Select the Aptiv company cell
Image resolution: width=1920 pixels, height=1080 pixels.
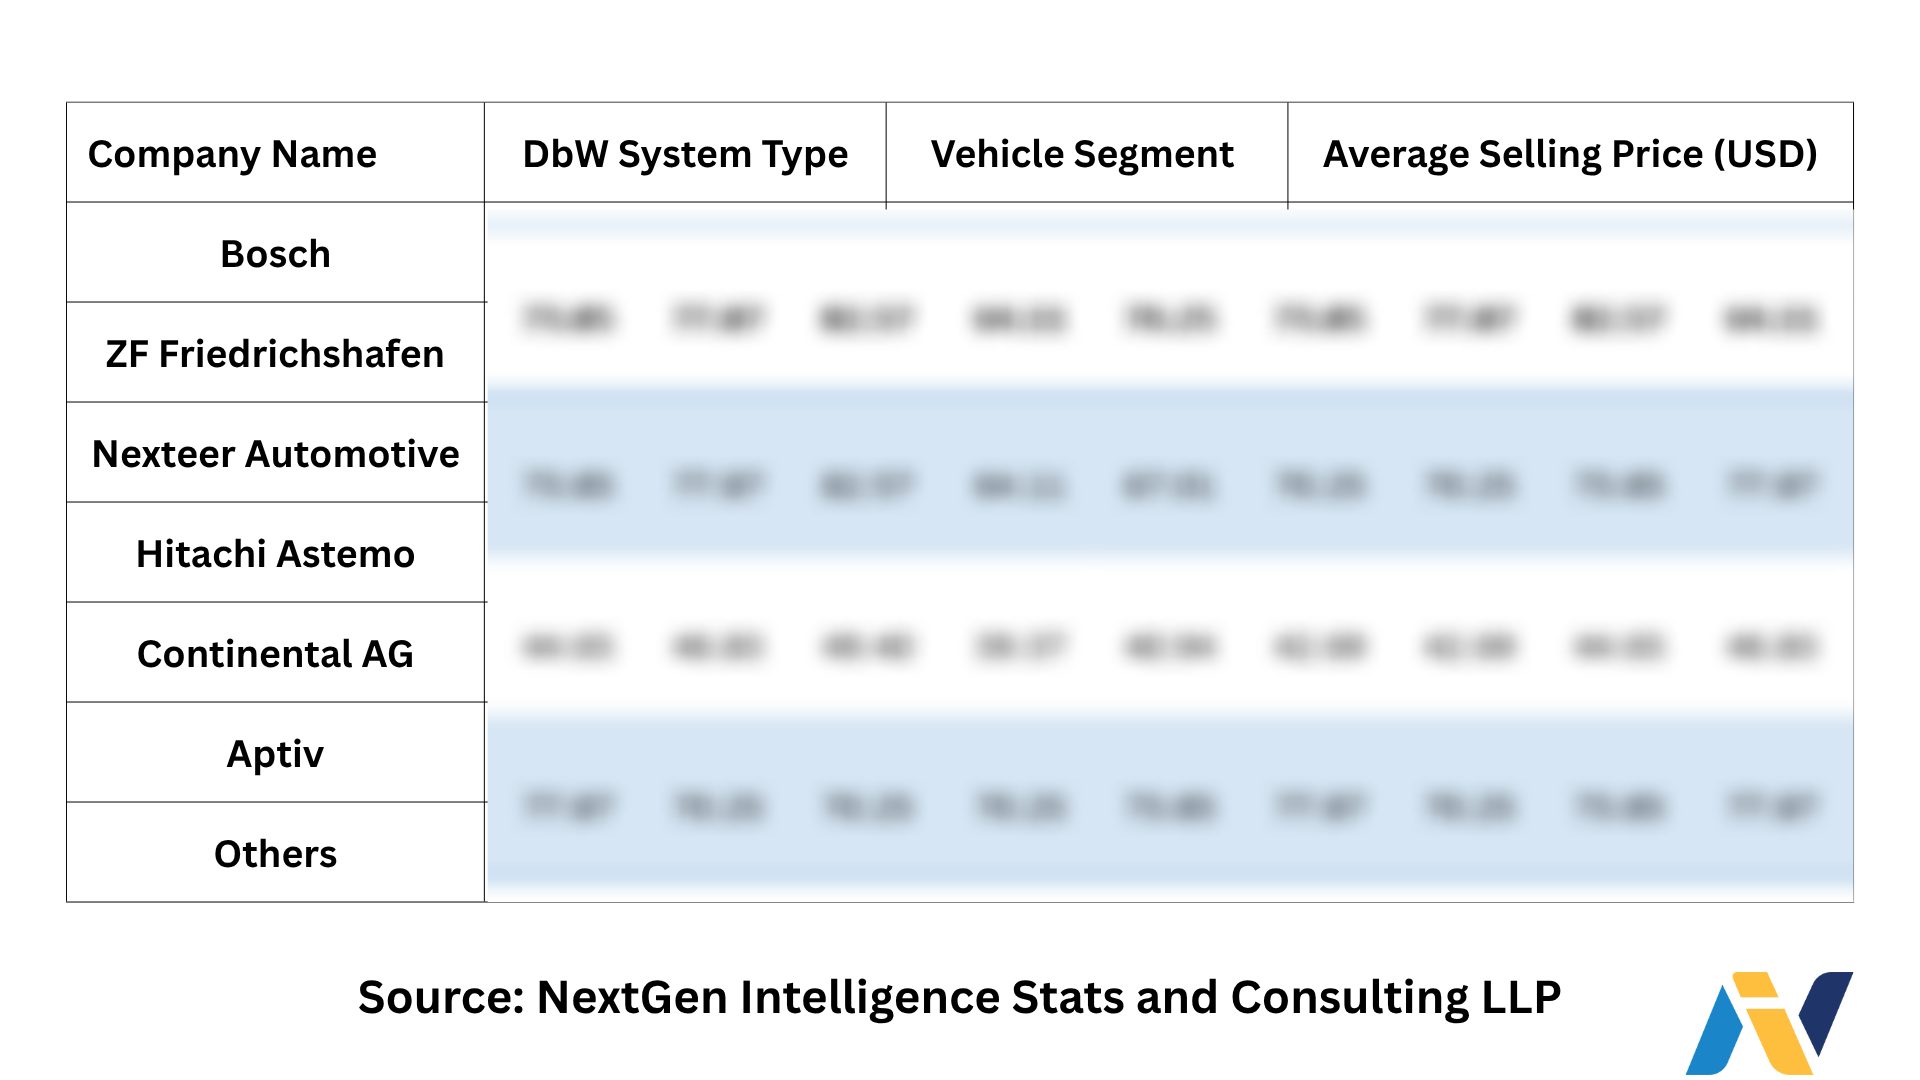click(x=275, y=754)
